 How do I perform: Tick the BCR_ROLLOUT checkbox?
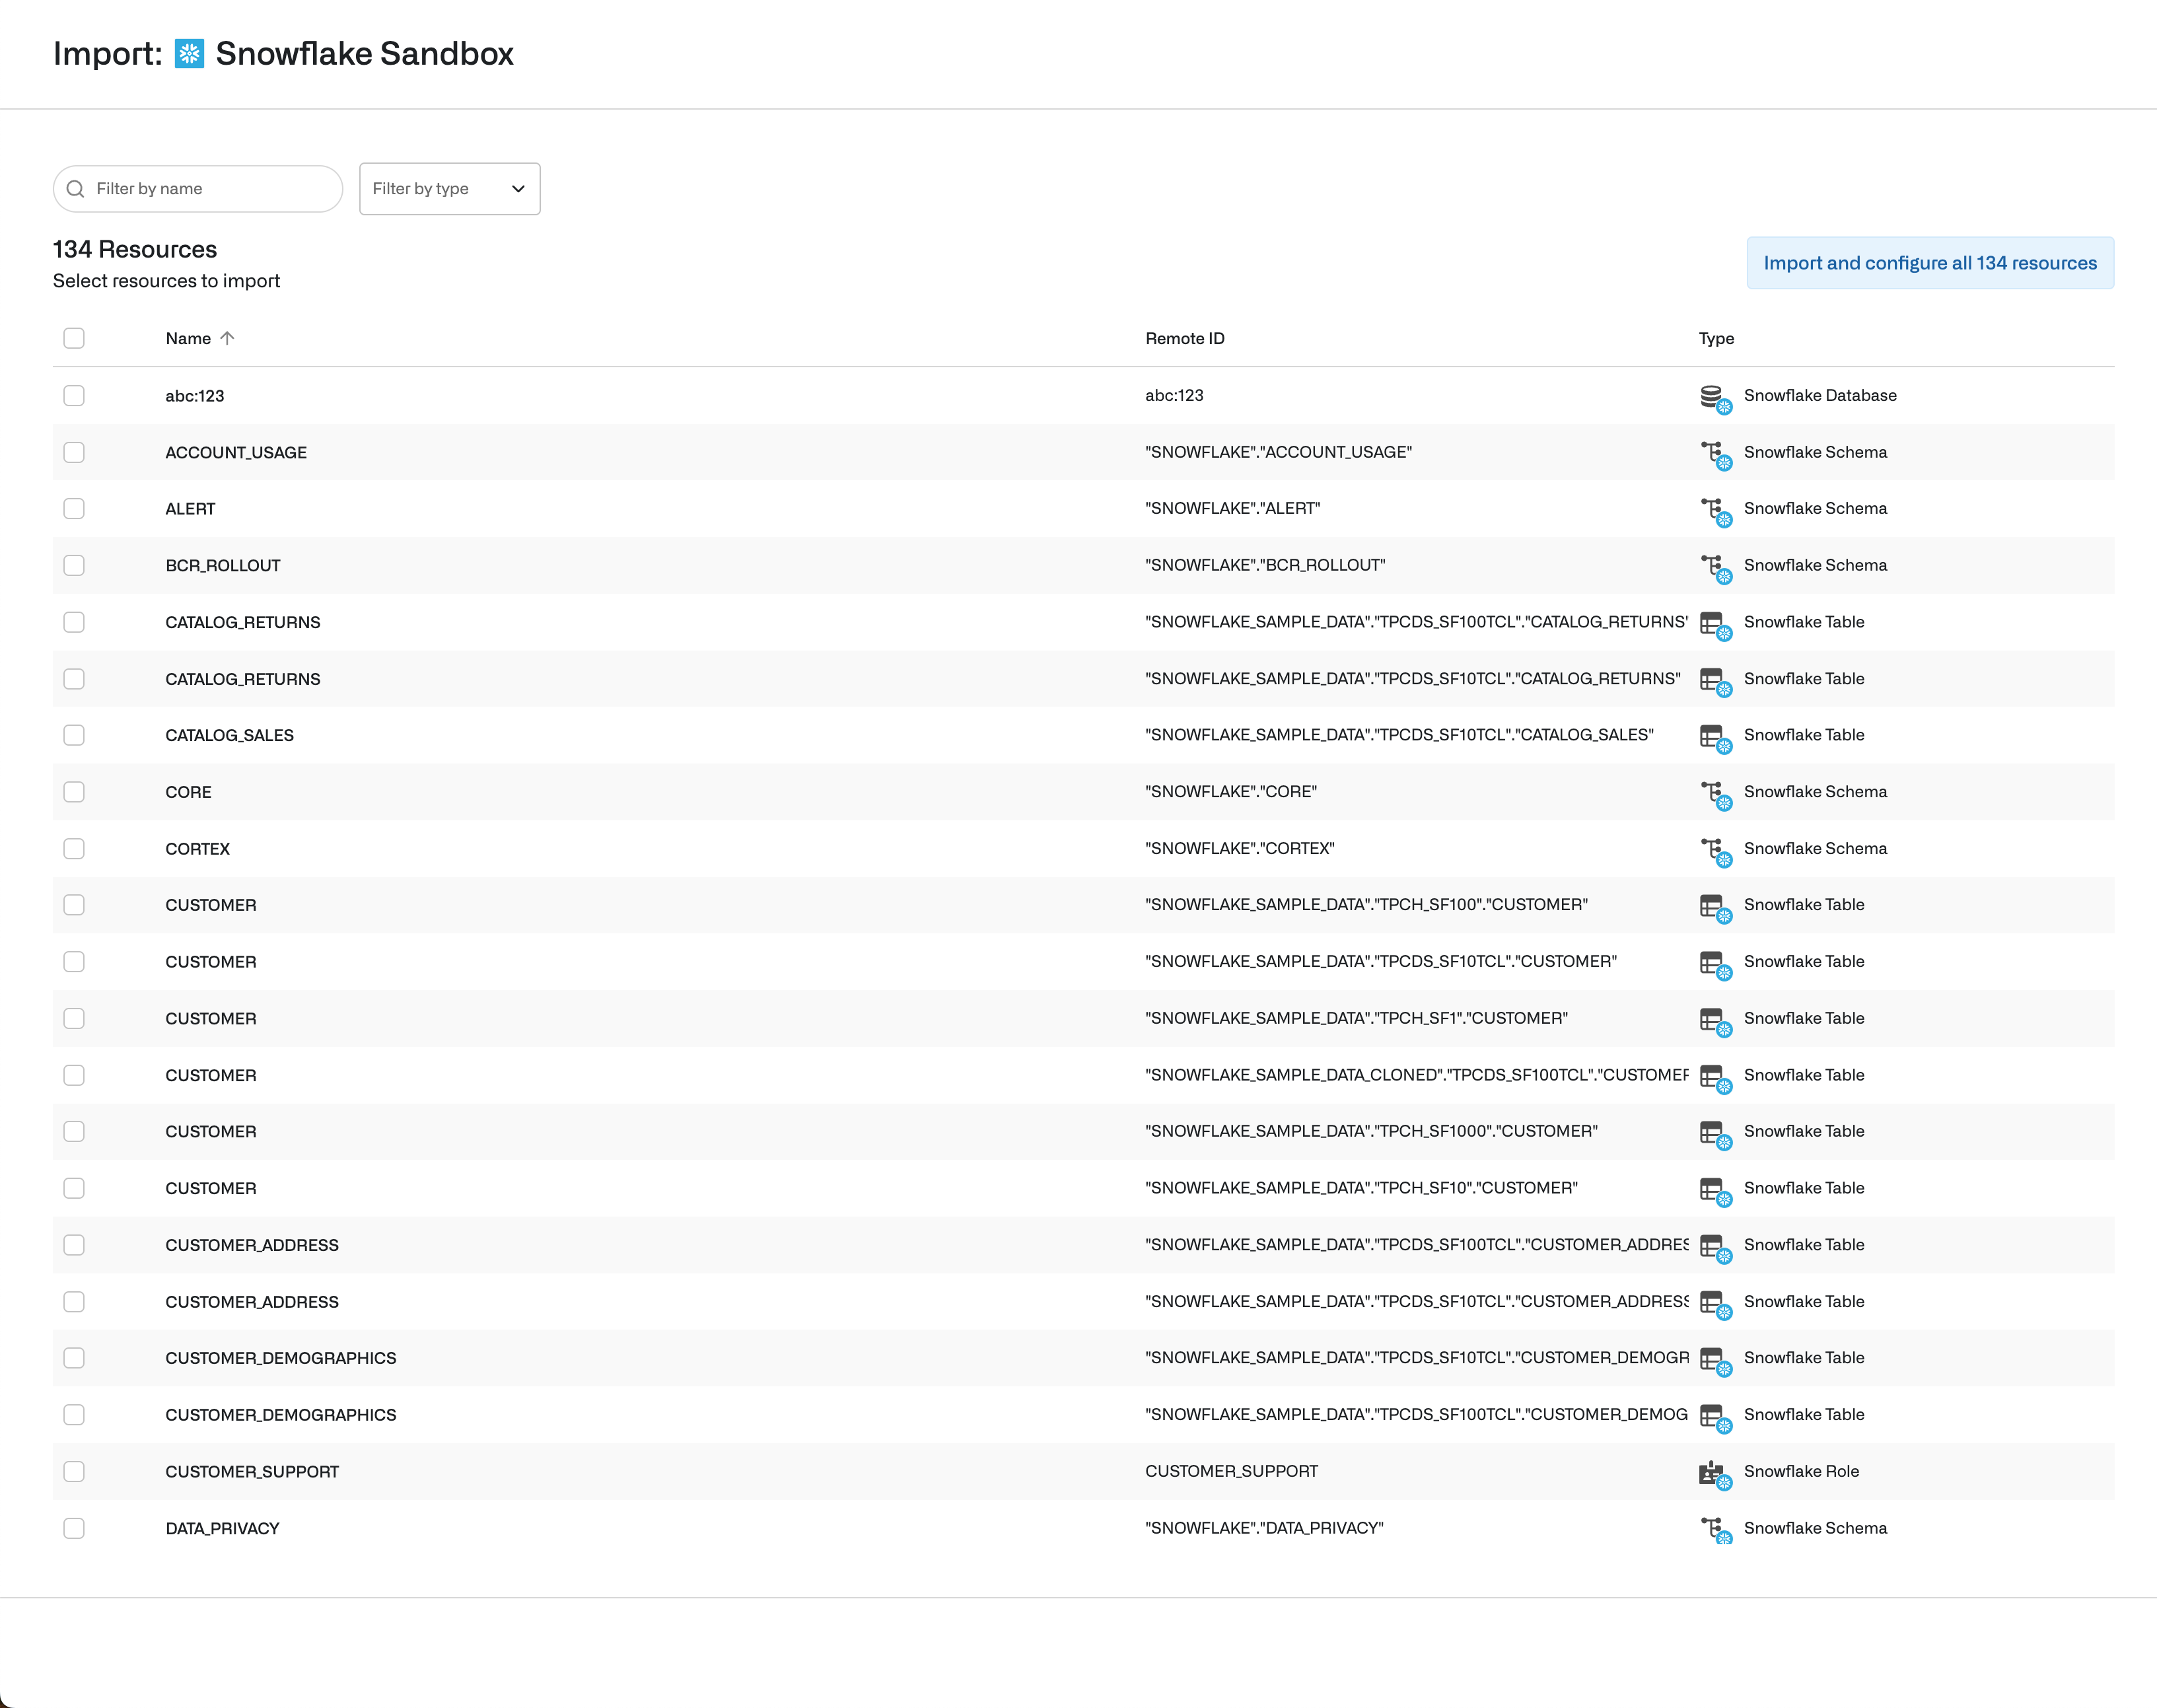click(x=74, y=565)
